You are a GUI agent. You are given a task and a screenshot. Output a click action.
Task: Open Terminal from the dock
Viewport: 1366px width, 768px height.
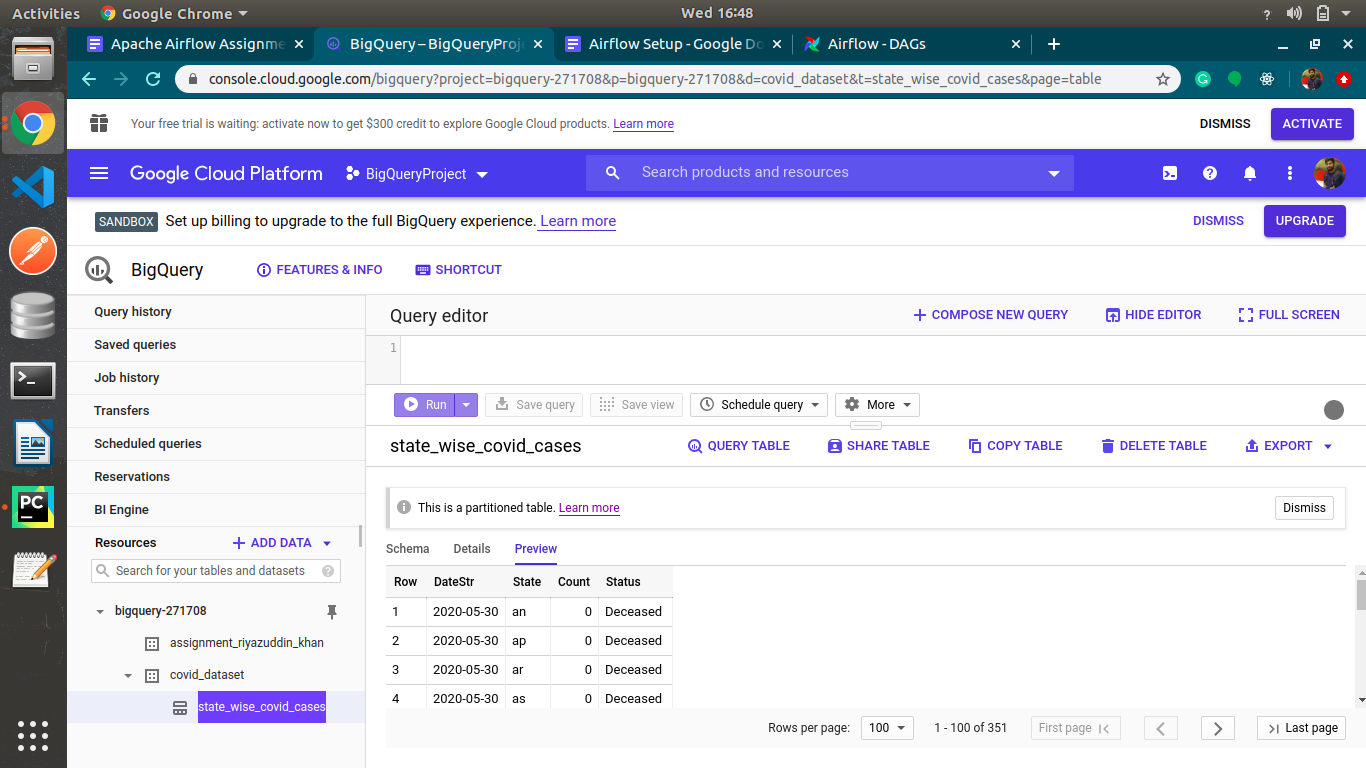pos(33,380)
